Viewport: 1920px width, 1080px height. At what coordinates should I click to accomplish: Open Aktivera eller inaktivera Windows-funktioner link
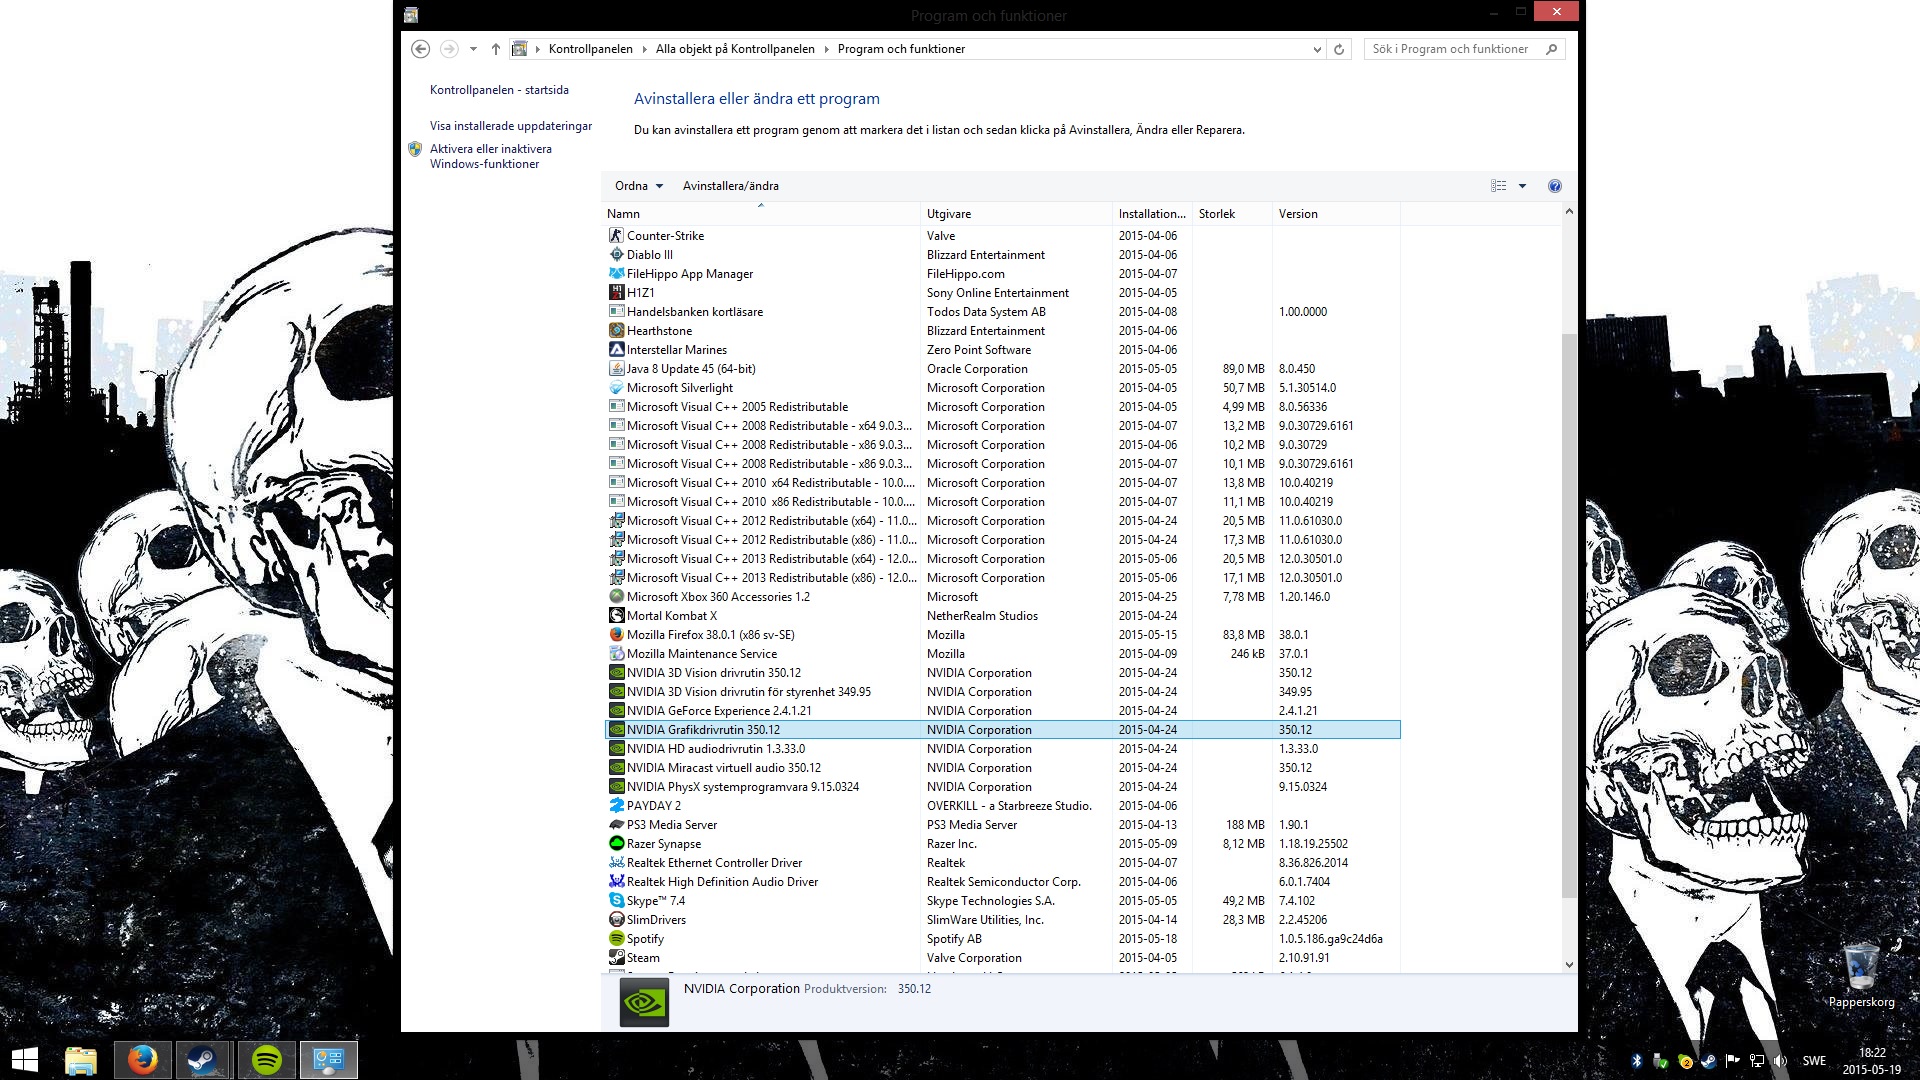tap(490, 156)
